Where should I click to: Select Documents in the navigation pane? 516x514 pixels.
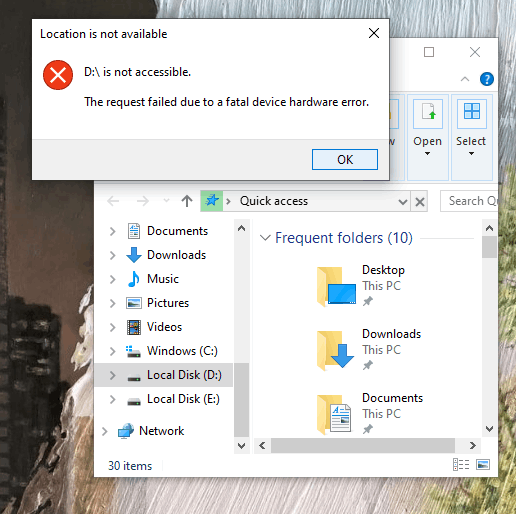(x=177, y=231)
